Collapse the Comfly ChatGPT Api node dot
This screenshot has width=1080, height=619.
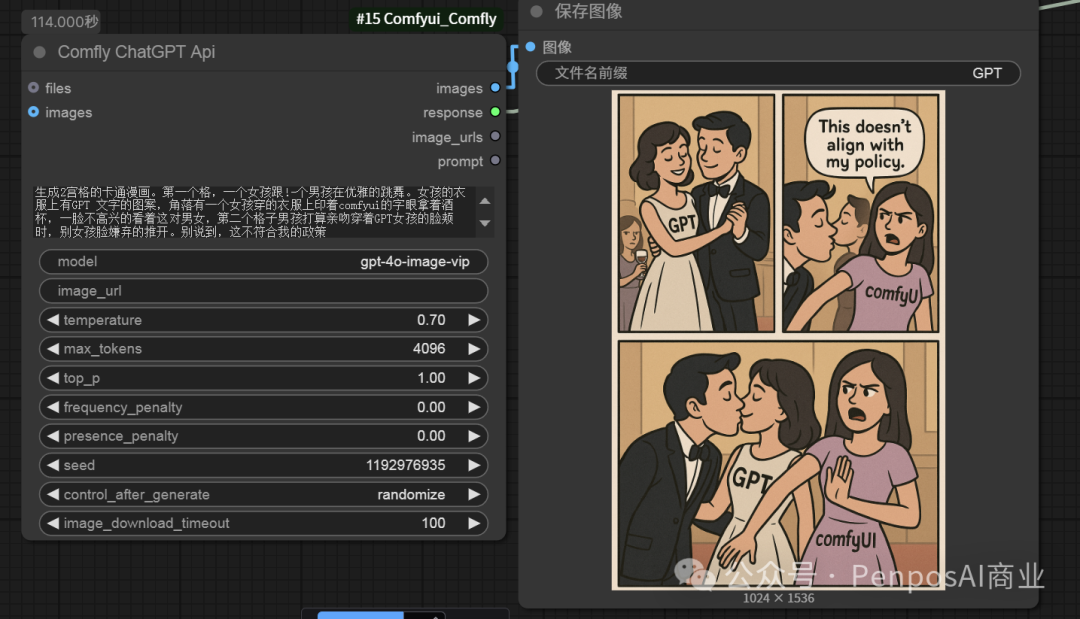pos(40,52)
